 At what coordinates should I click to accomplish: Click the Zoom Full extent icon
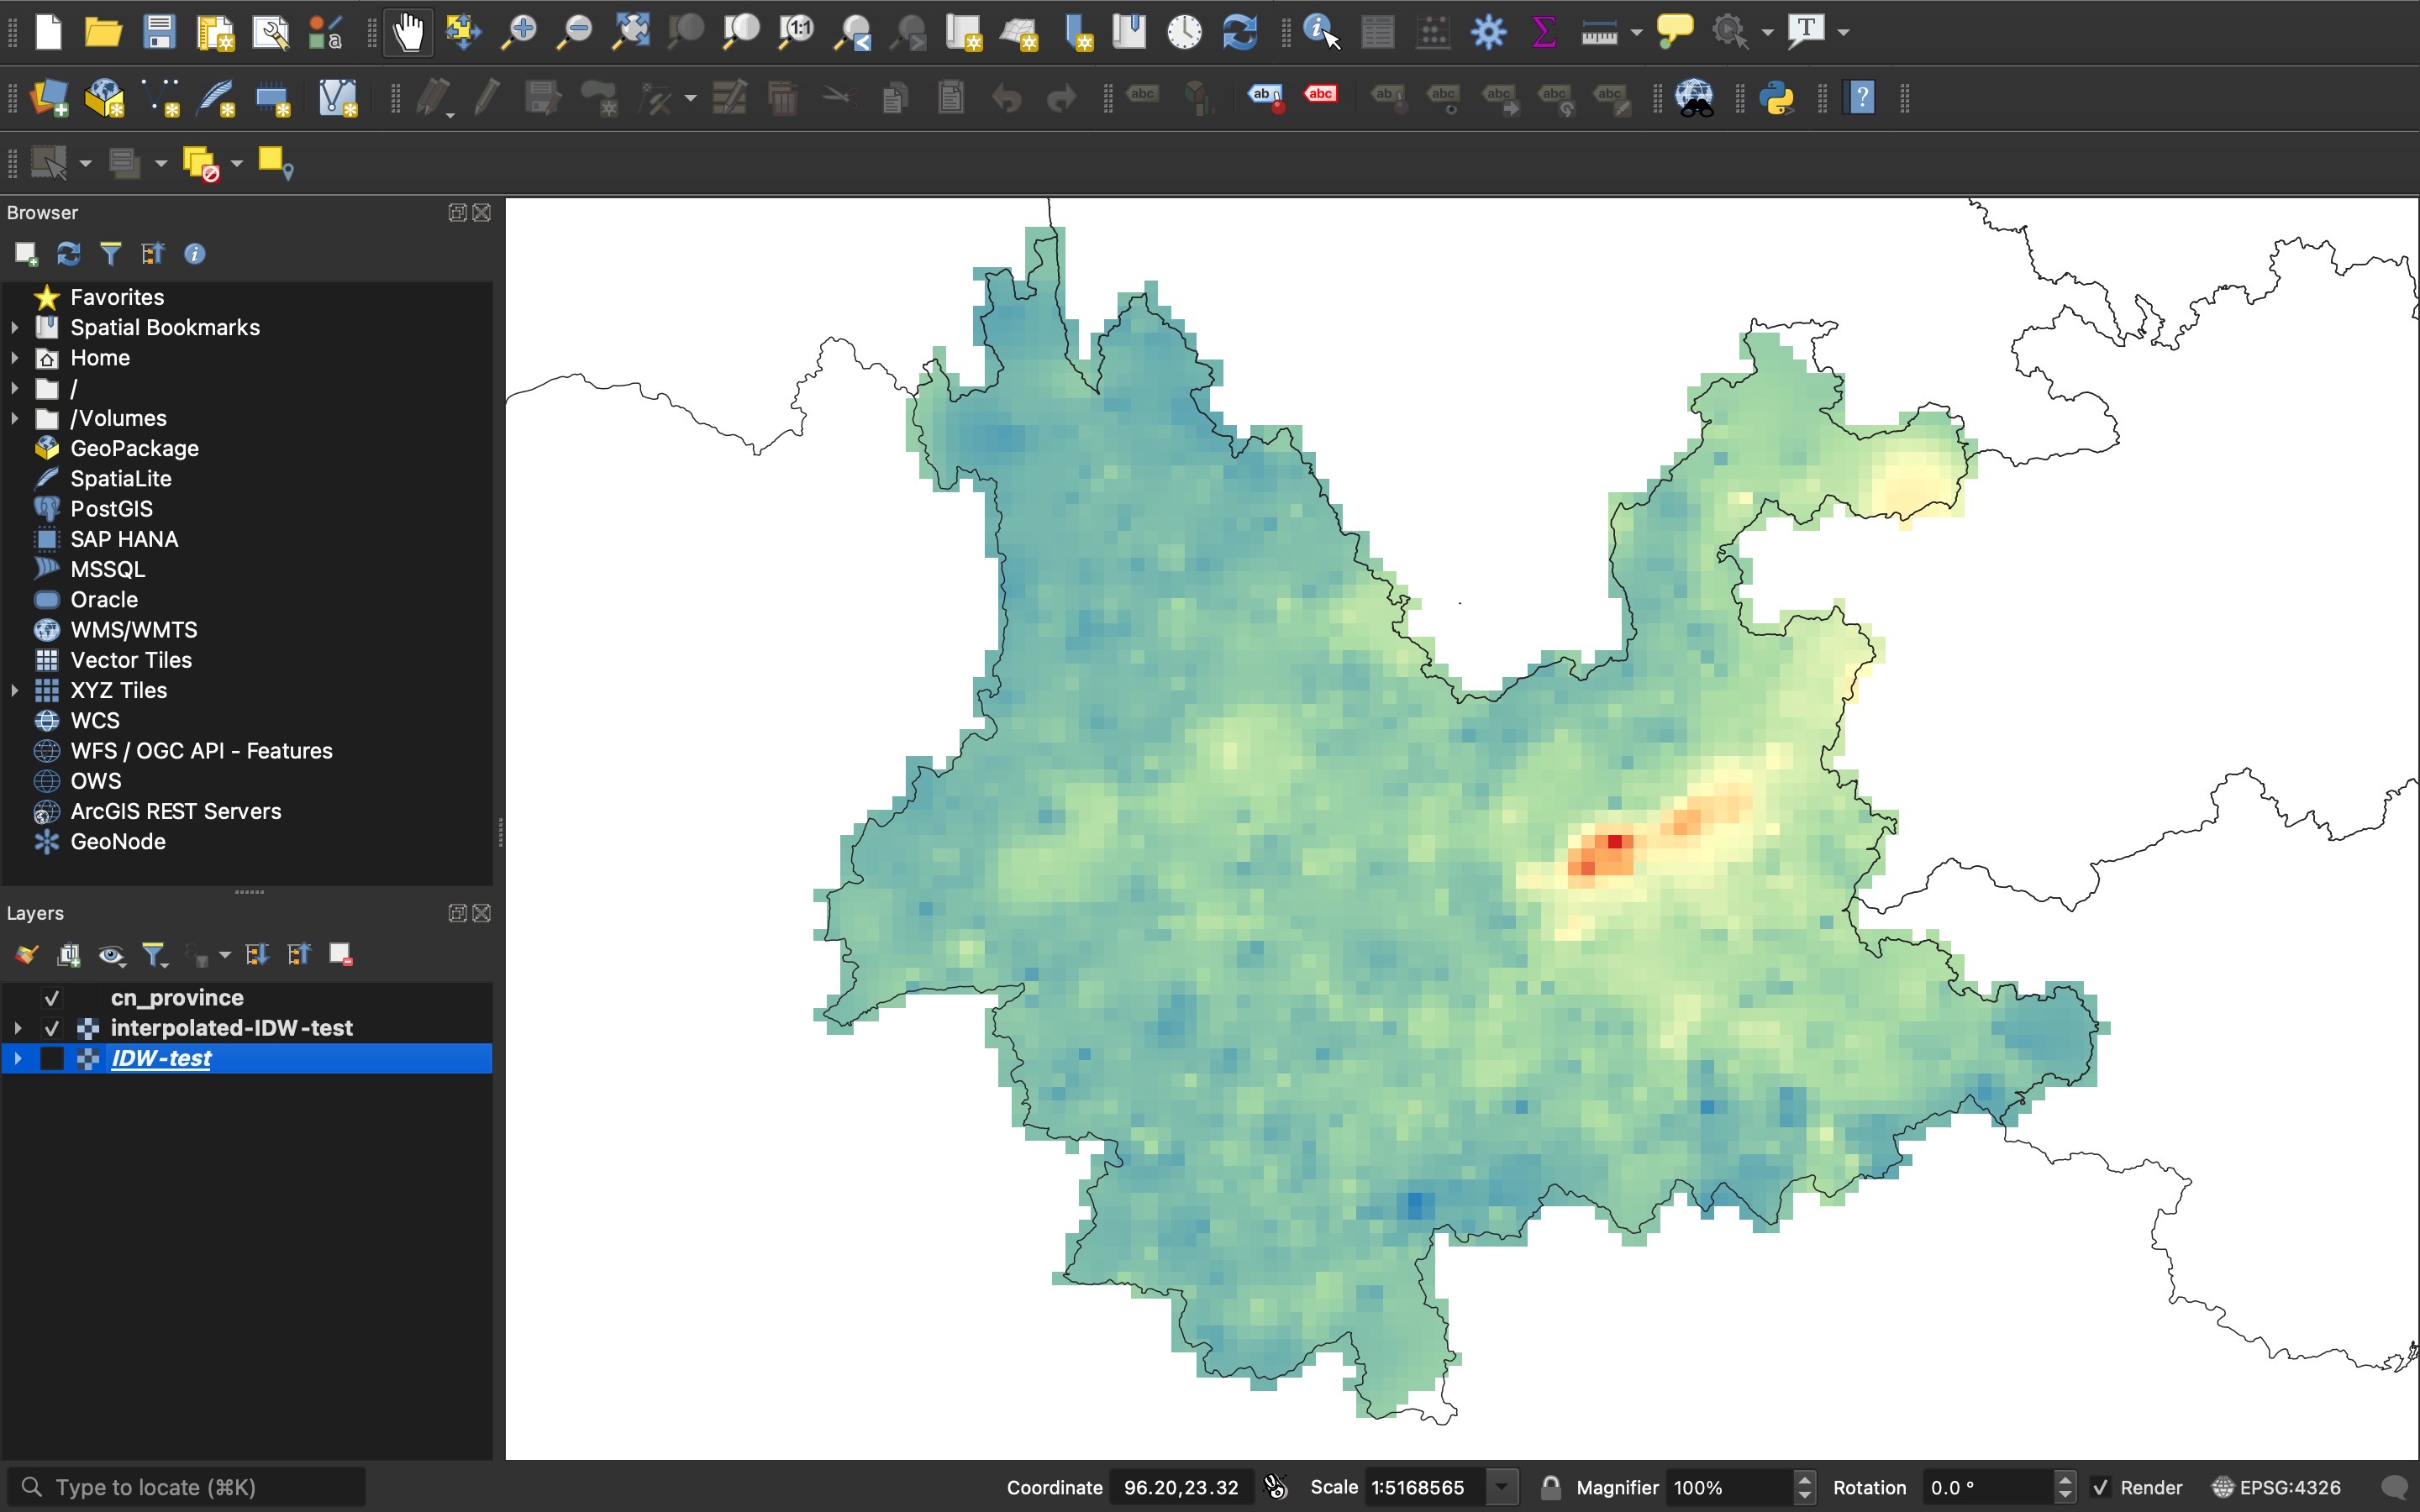(631, 32)
